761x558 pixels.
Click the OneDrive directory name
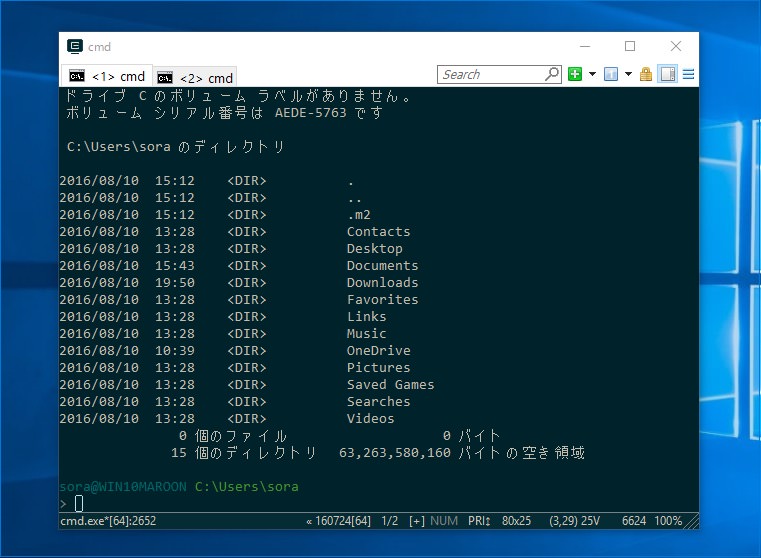click(379, 351)
